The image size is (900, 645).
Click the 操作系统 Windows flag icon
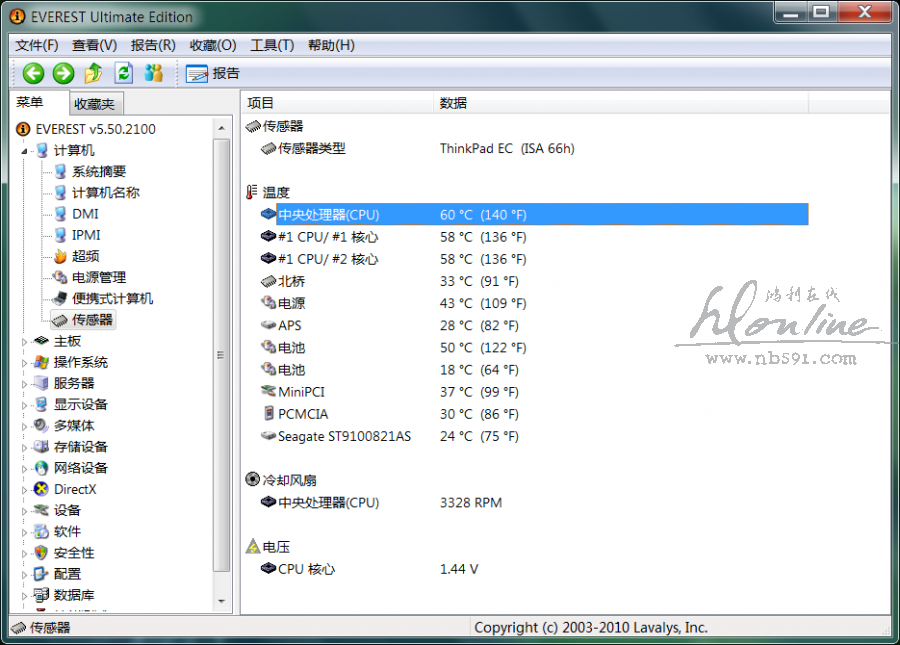tap(41, 362)
